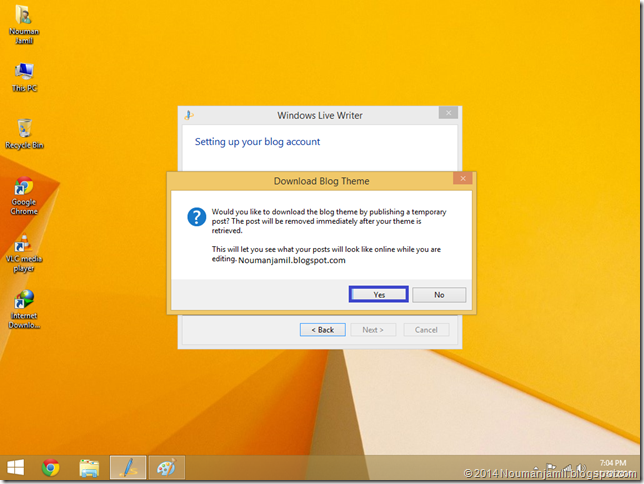This screenshot has width=644, height=484.
Task: Click the taskbar clock showing 7:04 PM
Action: (613, 463)
